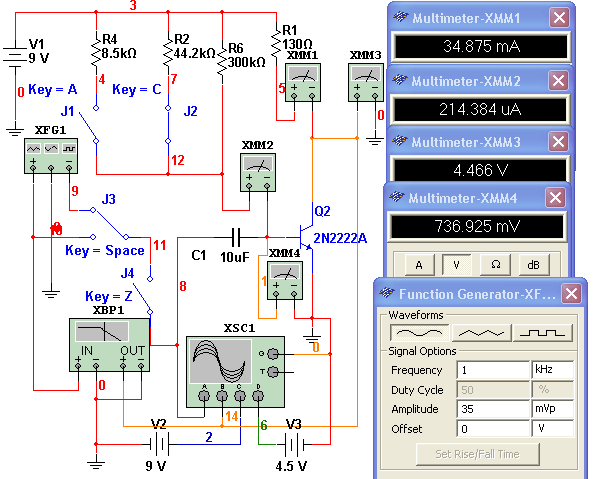Click the oscilloscope channel B terminal
The width and height of the screenshot is (594, 479).
pyautogui.click(x=222, y=396)
